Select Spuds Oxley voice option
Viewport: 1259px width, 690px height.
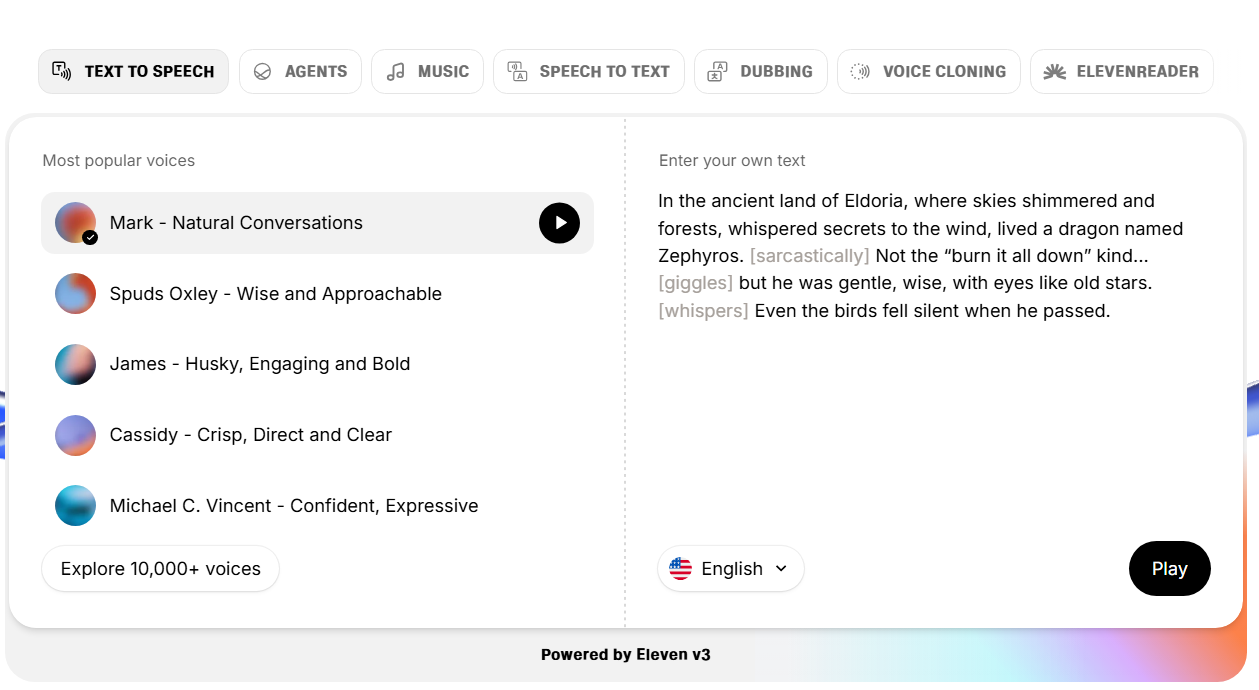click(x=275, y=294)
